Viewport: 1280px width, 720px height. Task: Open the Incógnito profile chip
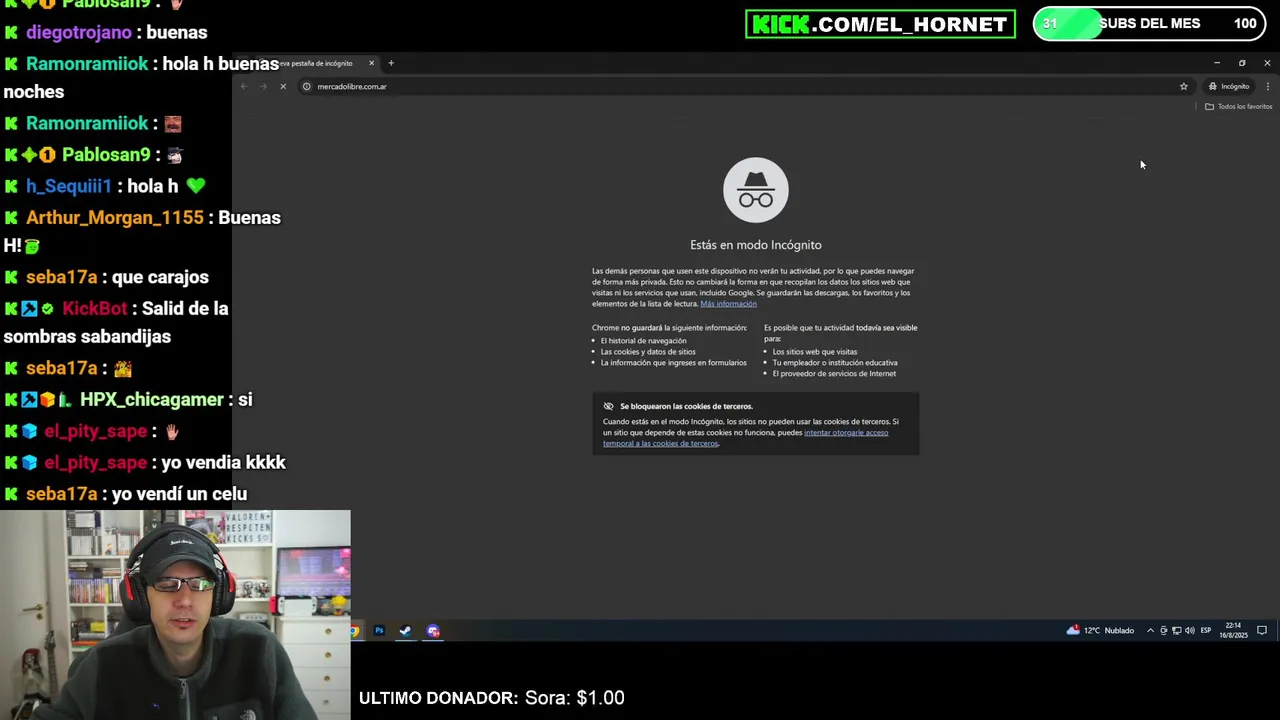pyautogui.click(x=1229, y=86)
